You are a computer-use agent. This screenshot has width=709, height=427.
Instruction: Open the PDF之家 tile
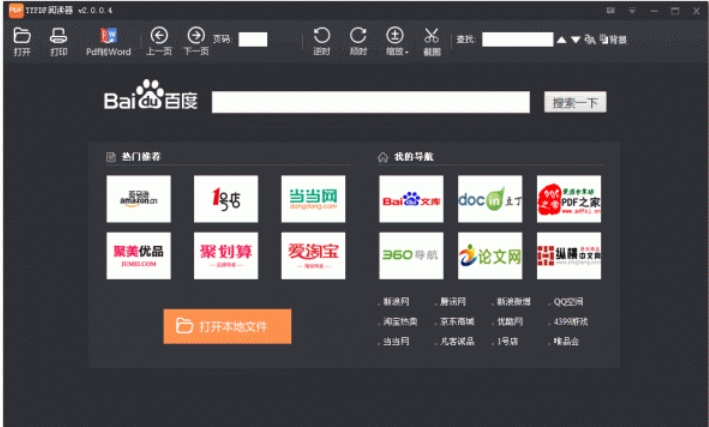569,199
